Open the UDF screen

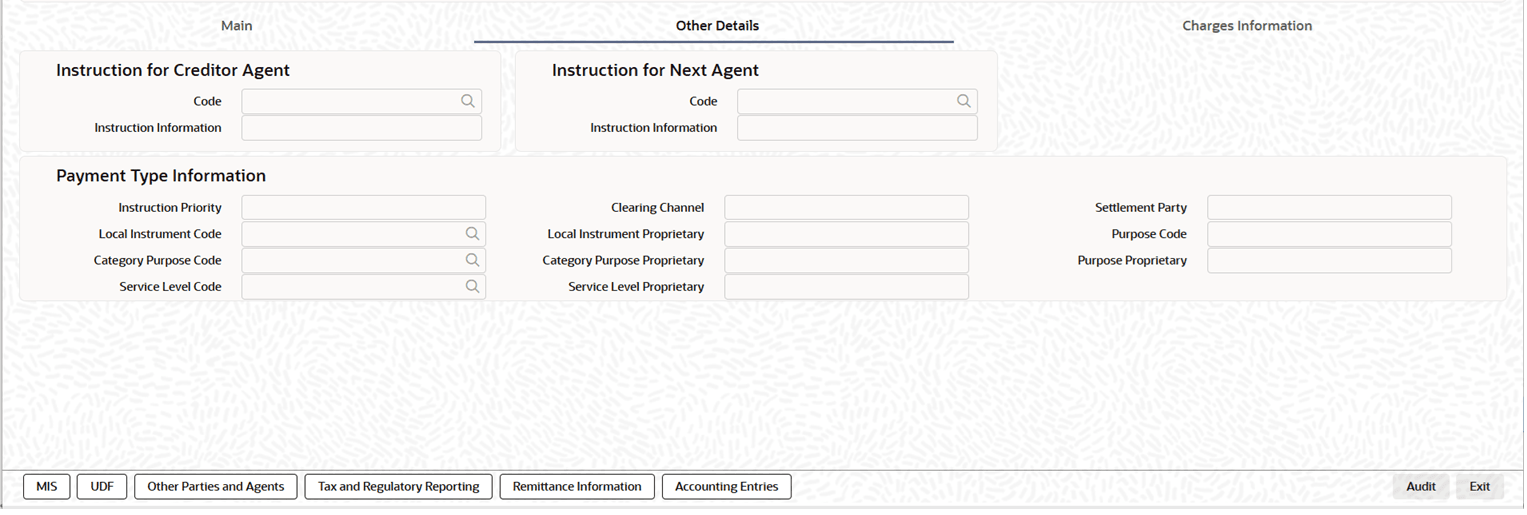pos(102,487)
